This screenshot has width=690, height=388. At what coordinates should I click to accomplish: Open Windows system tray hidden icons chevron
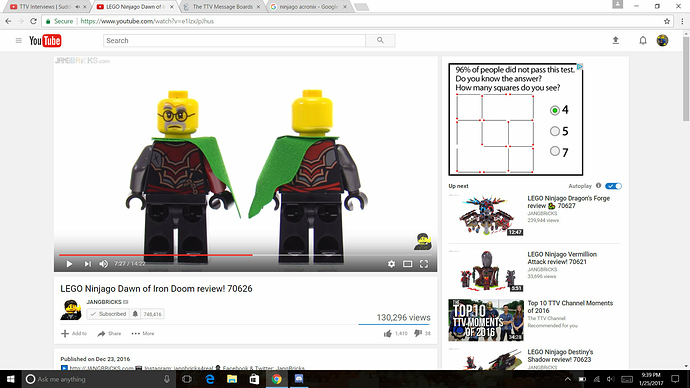click(x=568, y=379)
